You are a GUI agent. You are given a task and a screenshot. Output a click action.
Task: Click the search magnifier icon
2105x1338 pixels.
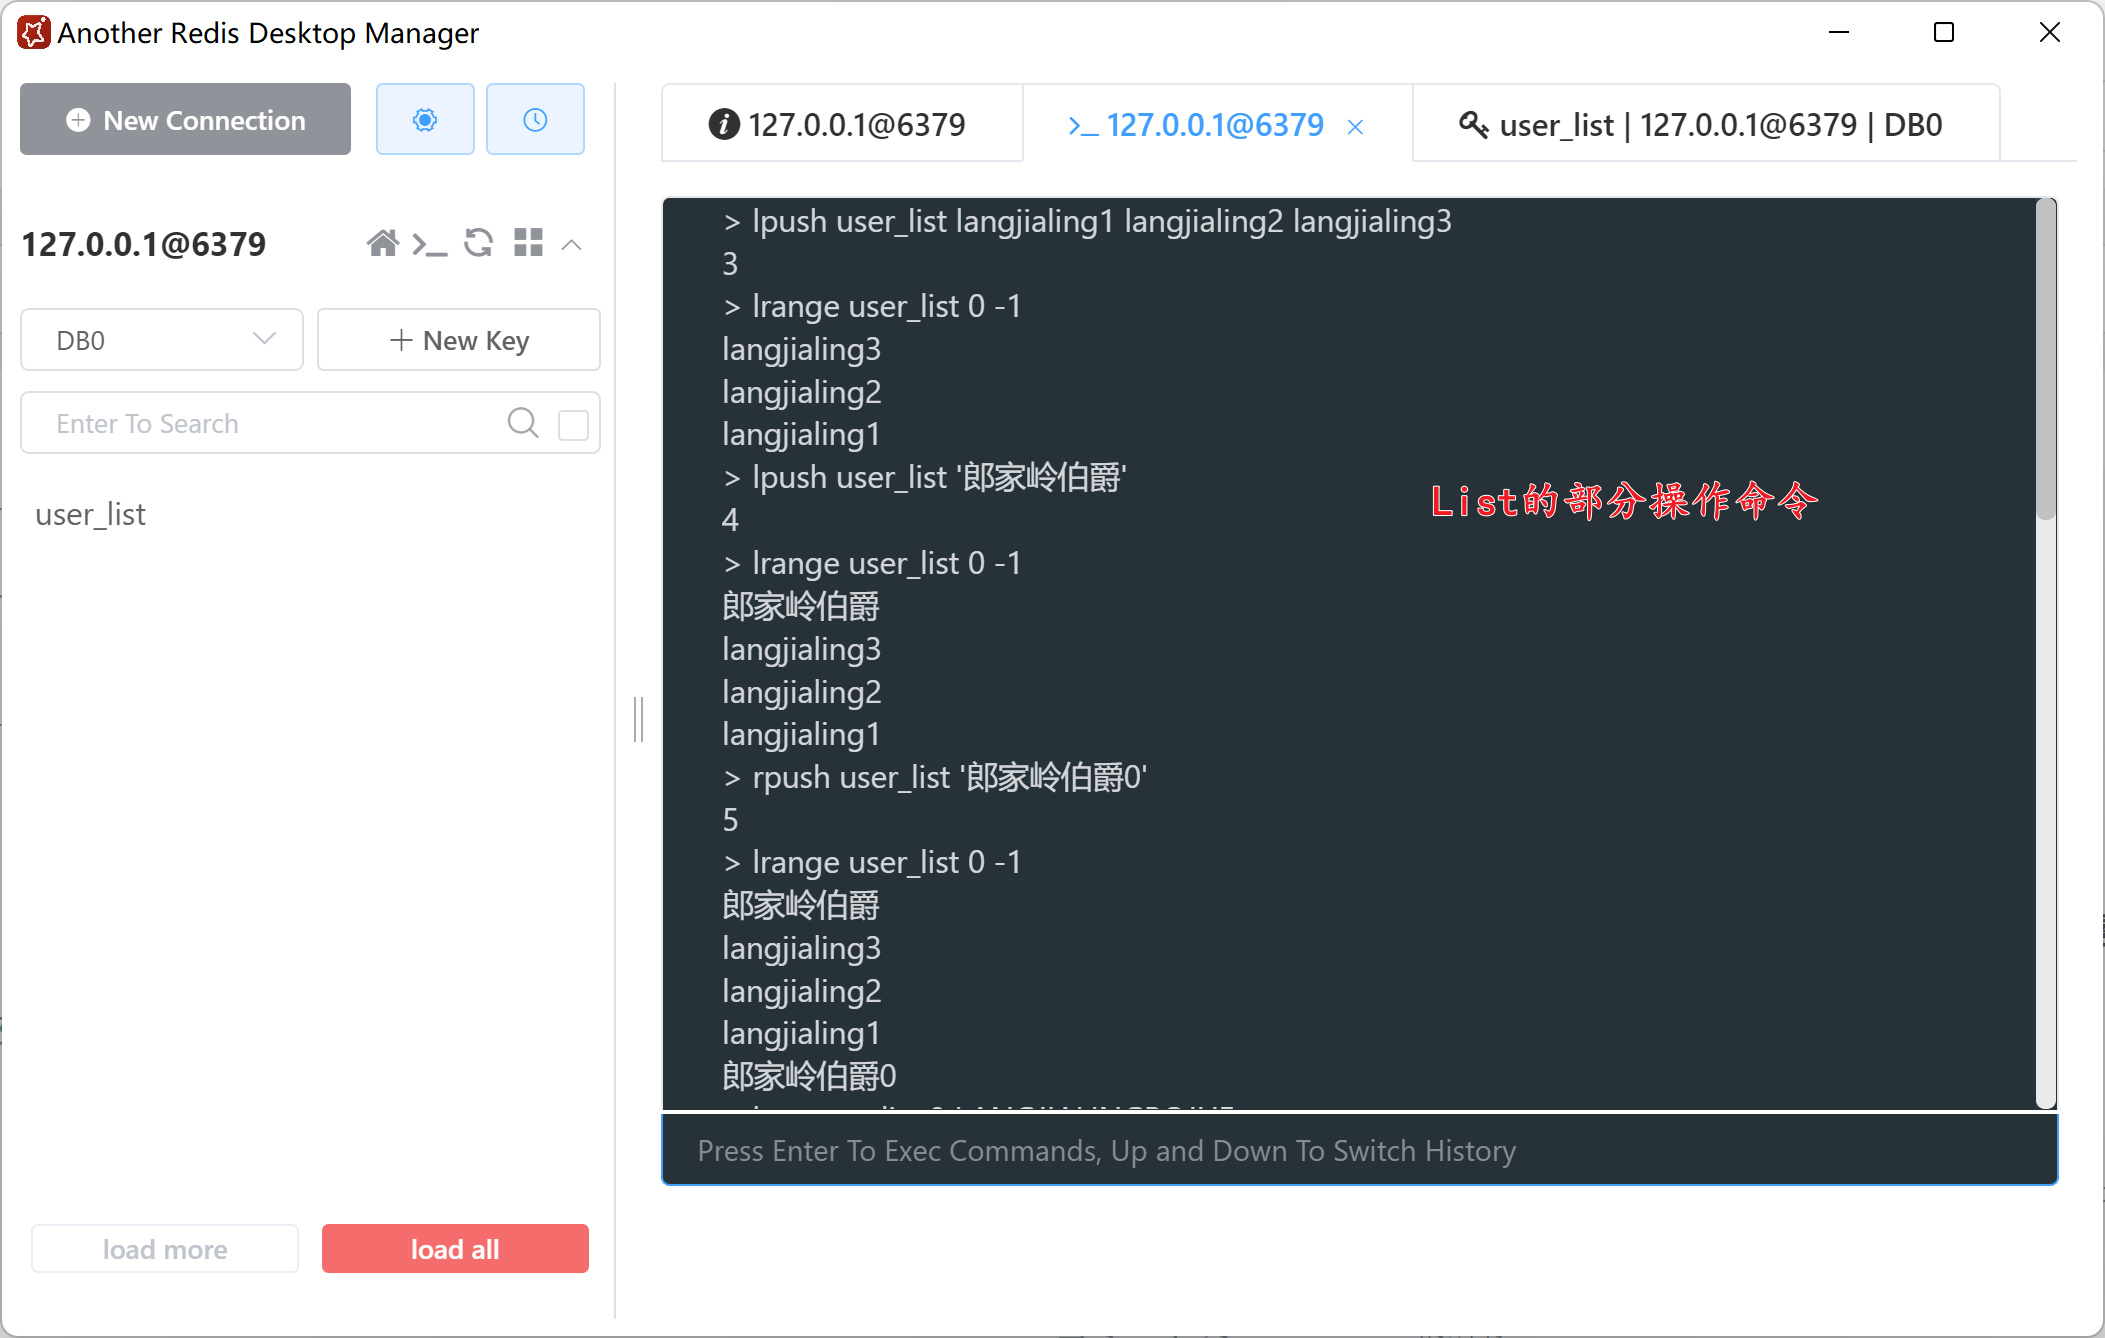[523, 423]
